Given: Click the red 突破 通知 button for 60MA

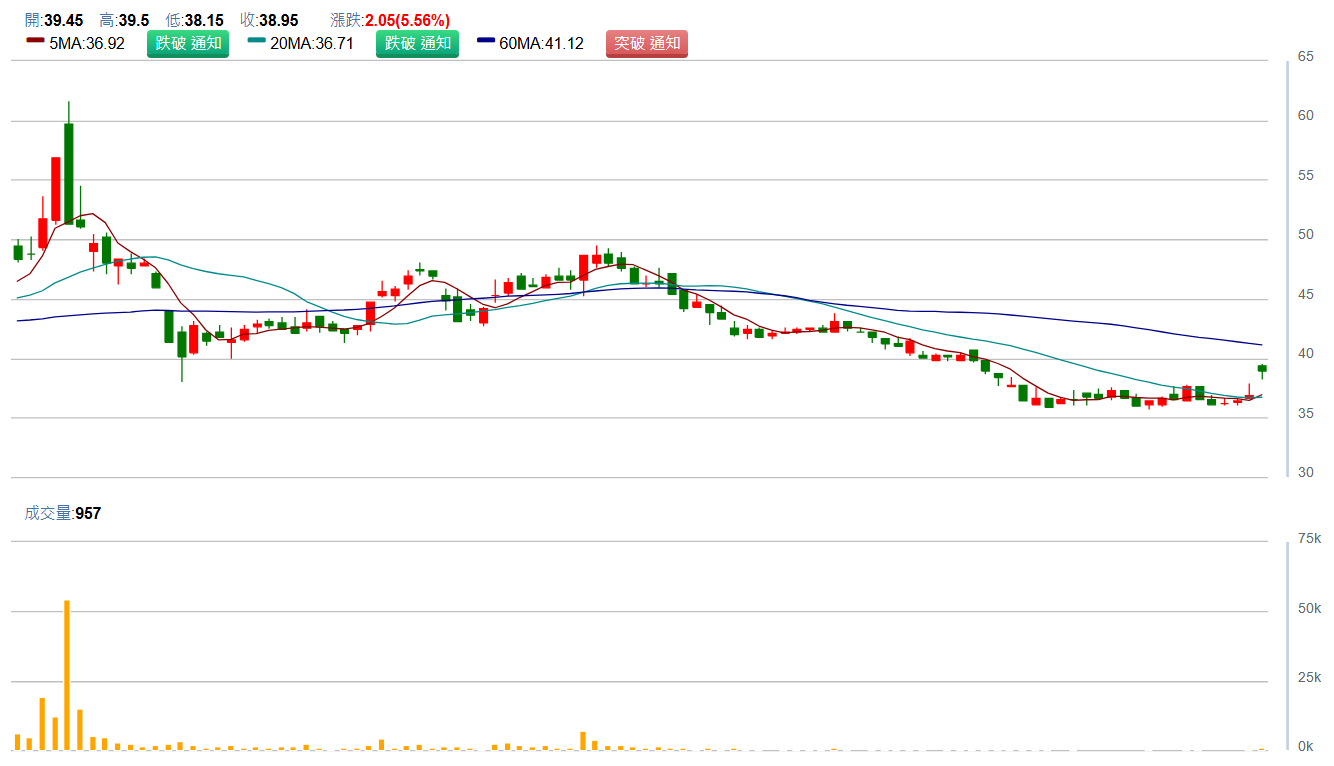Looking at the screenshot, I should coord(646,44).
